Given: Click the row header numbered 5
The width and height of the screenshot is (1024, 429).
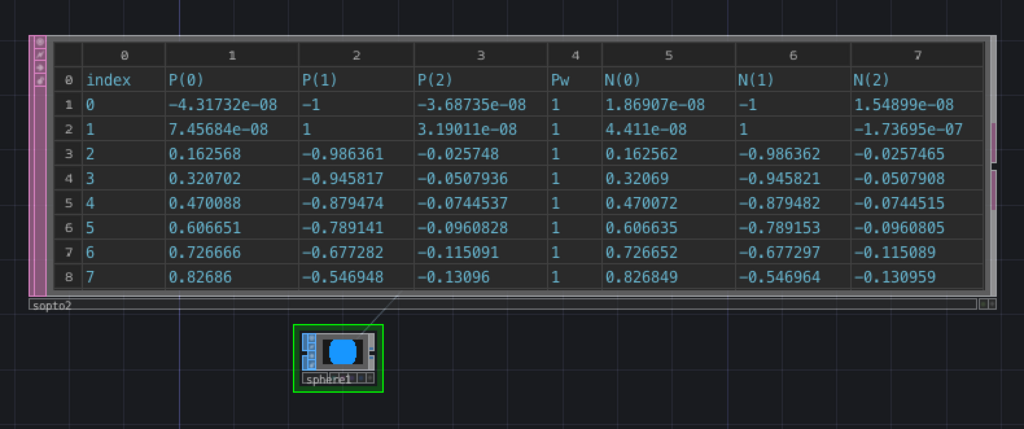Looking at the screenshot, I should click(x=69, y=203).
